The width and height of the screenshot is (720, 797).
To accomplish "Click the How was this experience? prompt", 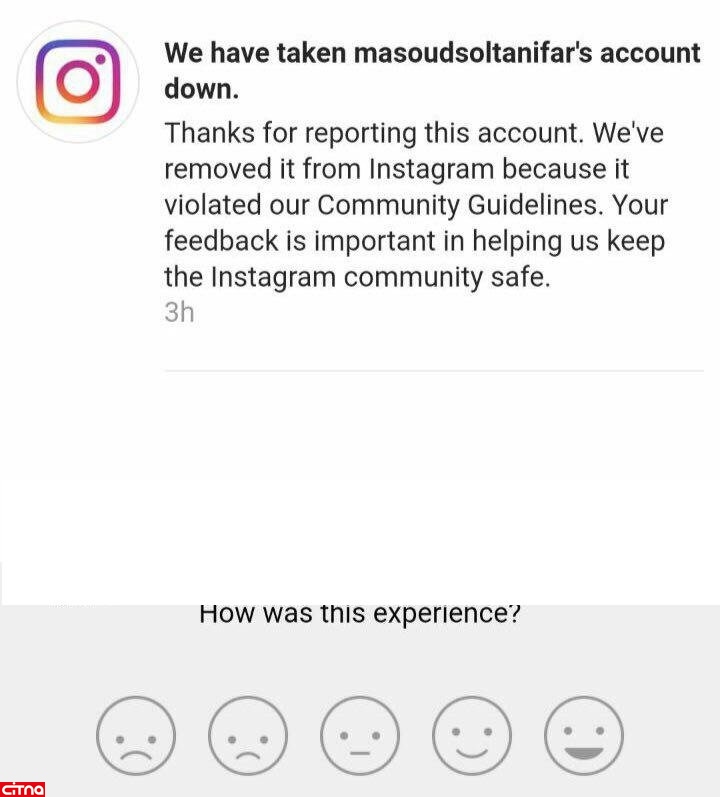I will 360,614.
